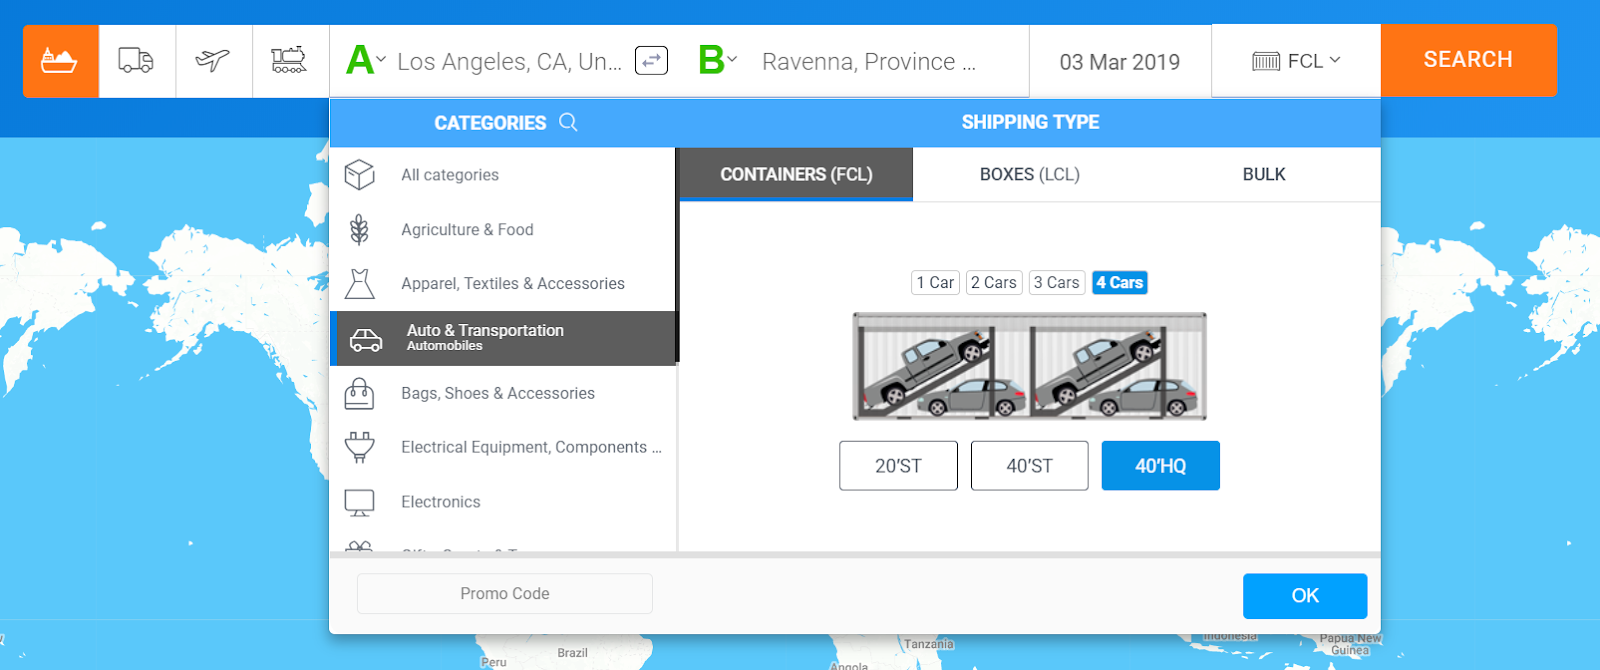Open the 03 Mar 2019 date picker

point(1120,62)
